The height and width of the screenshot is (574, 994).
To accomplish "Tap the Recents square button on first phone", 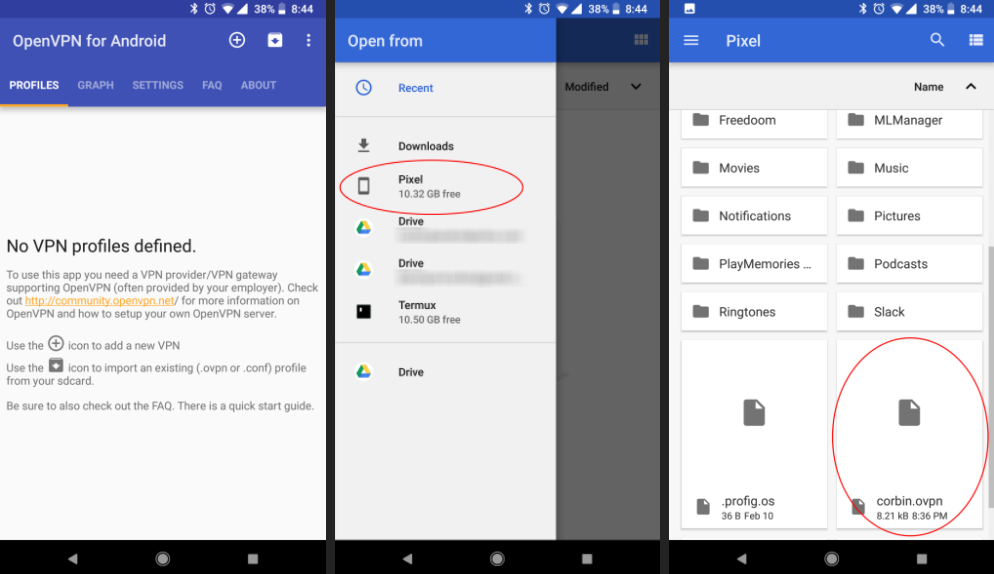I will coord(253,559).
